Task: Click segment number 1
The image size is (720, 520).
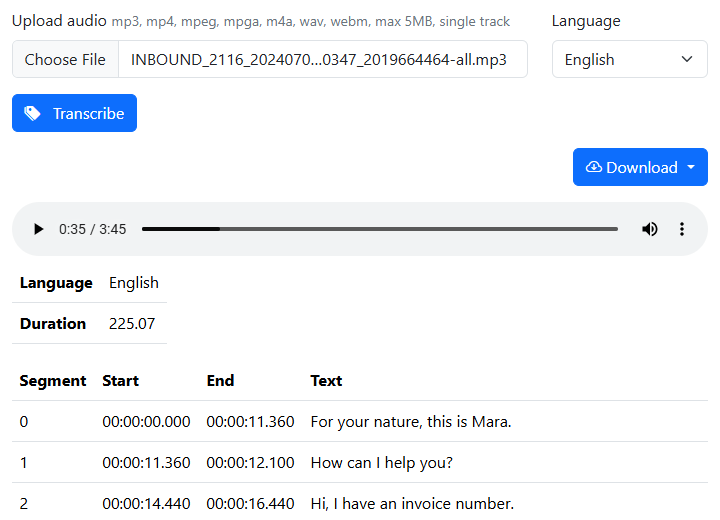Action: click(x=24, y=463)
